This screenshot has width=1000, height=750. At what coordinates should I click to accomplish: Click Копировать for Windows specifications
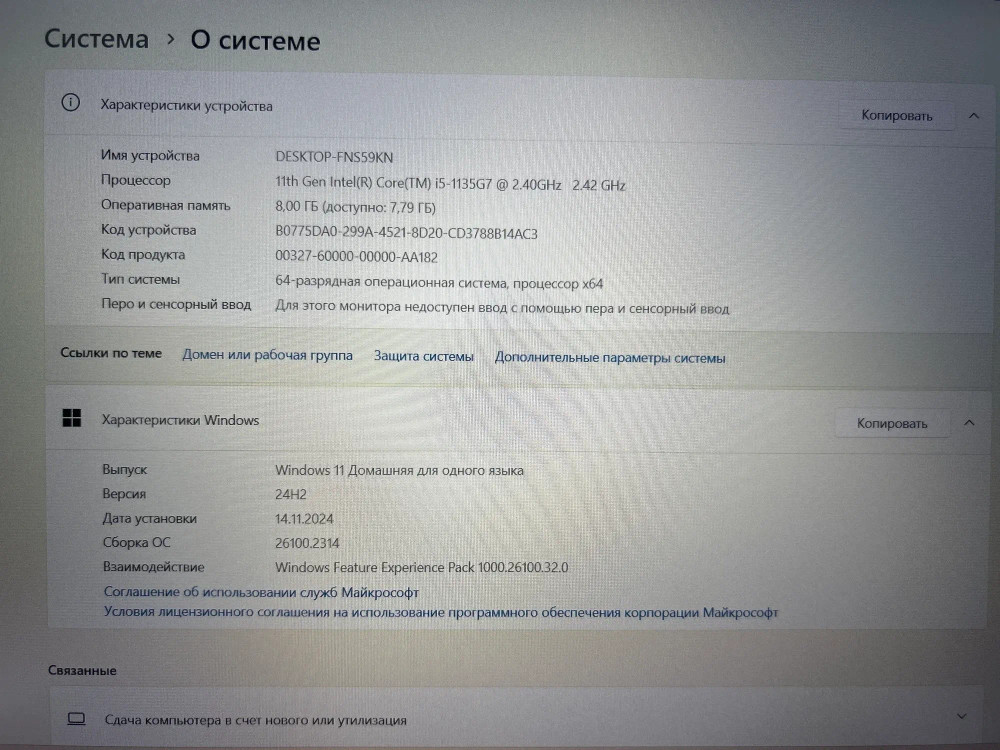(x=891, y=423)
